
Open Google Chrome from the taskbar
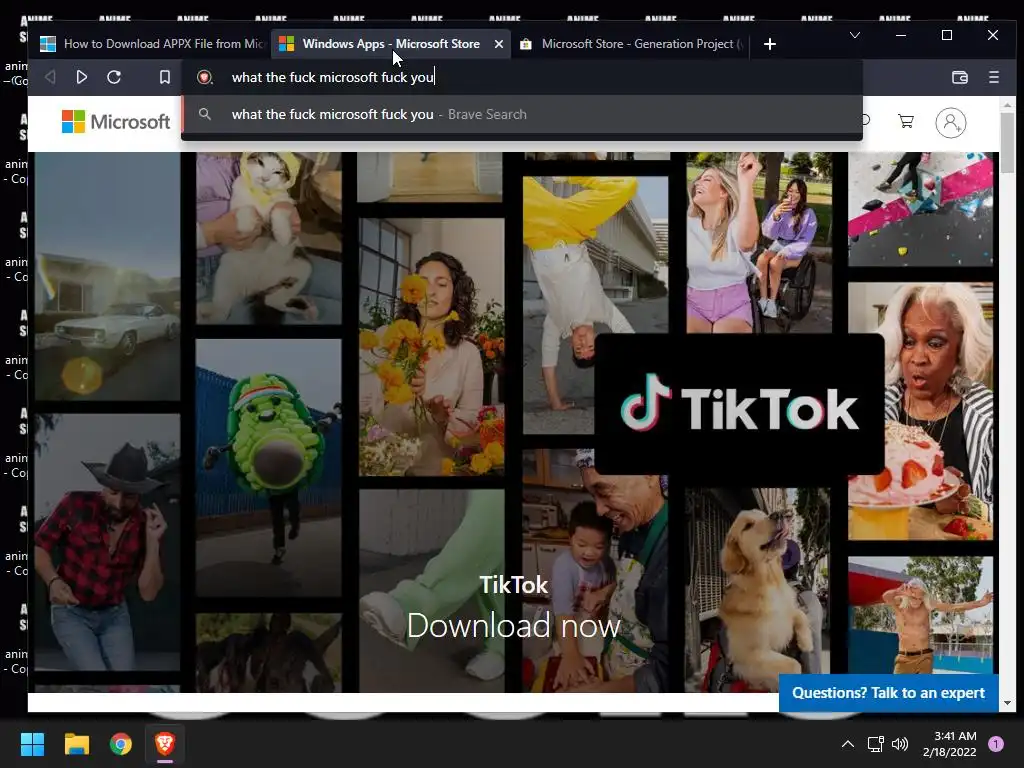(121, 744)
